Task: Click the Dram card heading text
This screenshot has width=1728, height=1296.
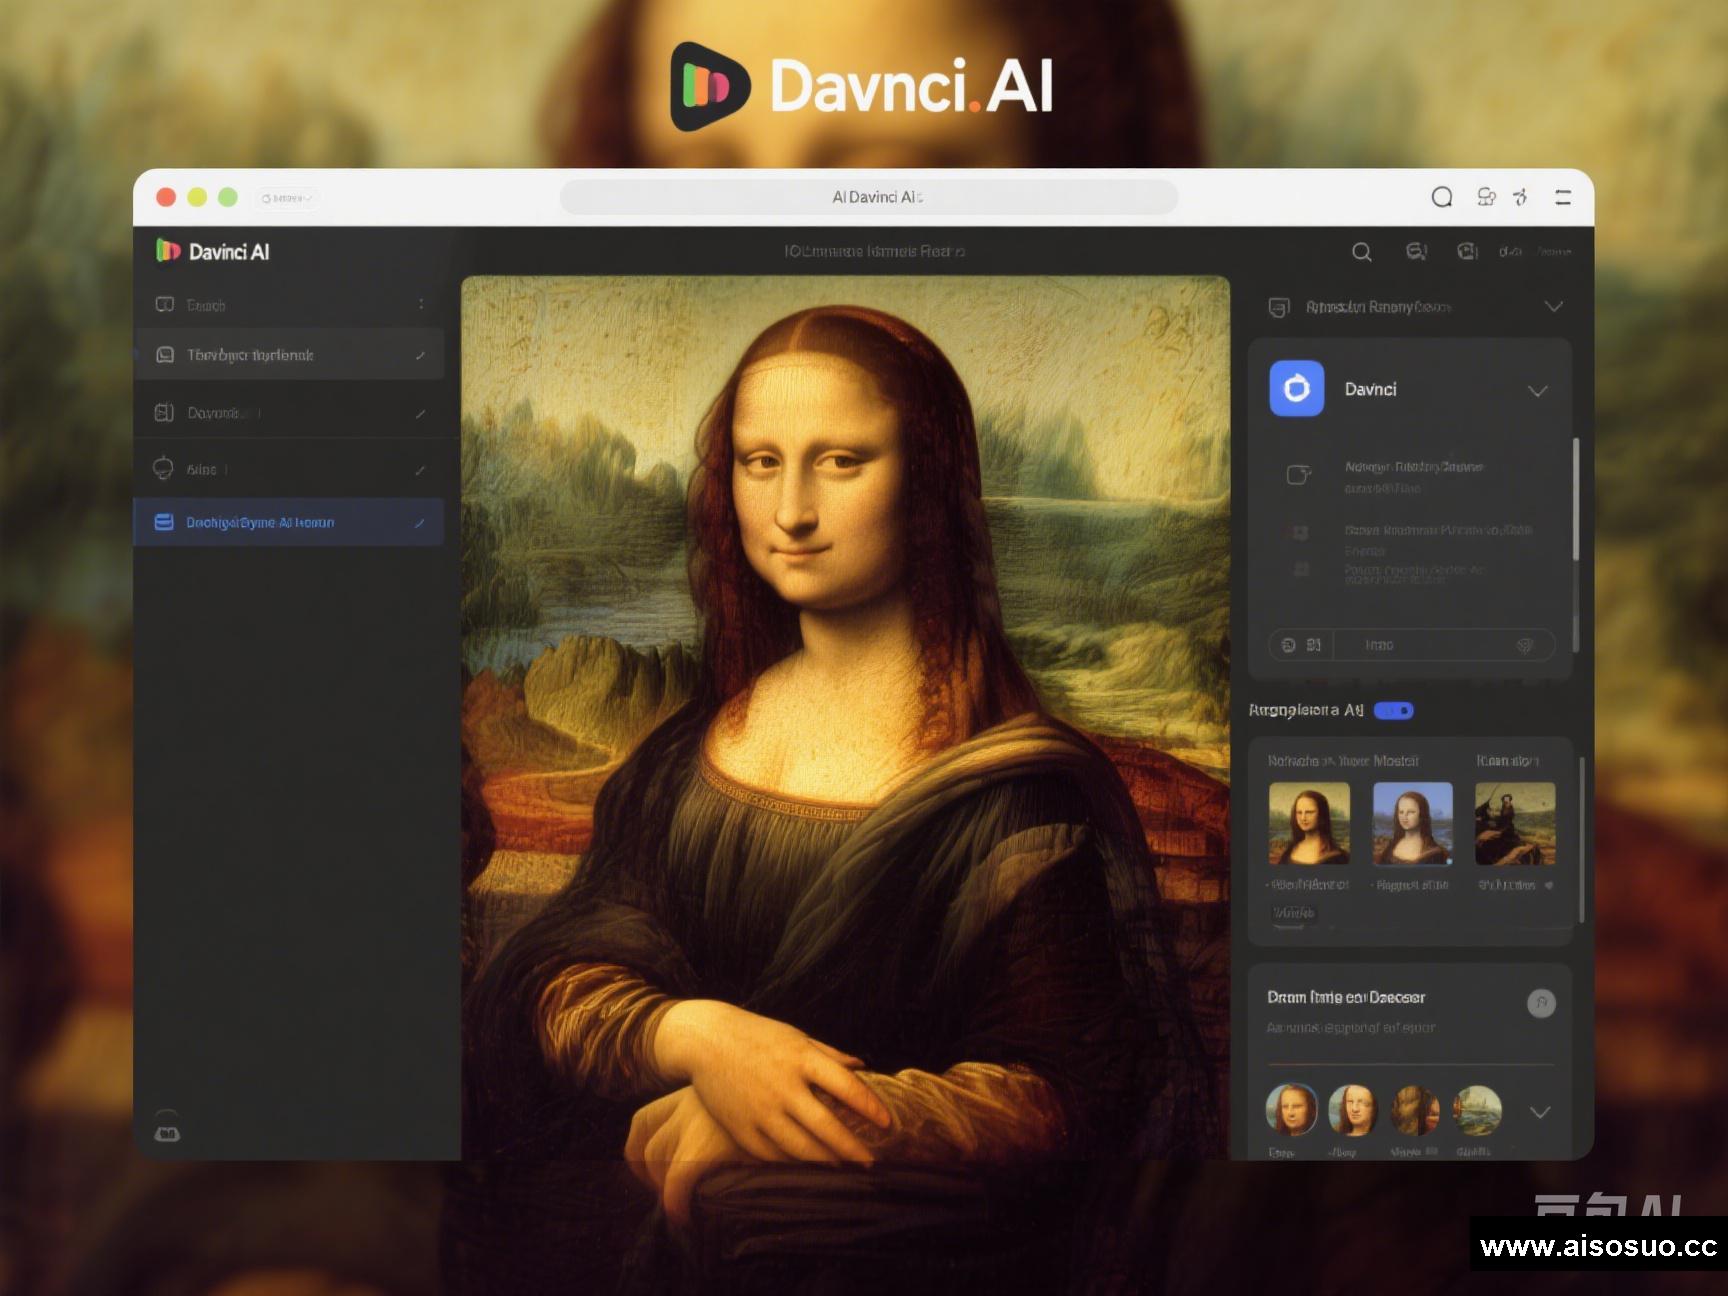Action: [x=1346, y=997]
